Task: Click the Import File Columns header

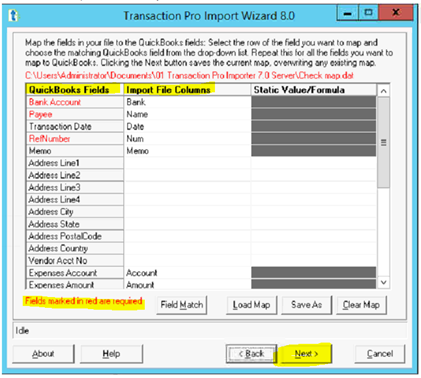Action: coord(187,90)
